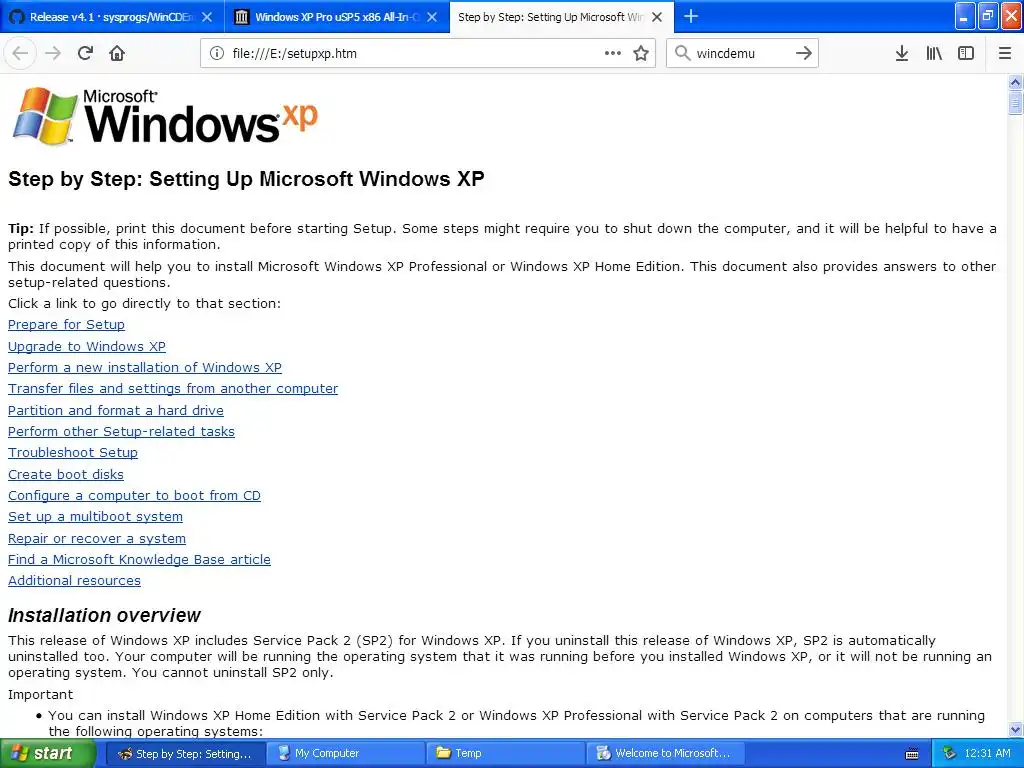This screenshot has width=1024, height=768.
Task: Open the Firefox hamburger menu
Action: 1005,53
